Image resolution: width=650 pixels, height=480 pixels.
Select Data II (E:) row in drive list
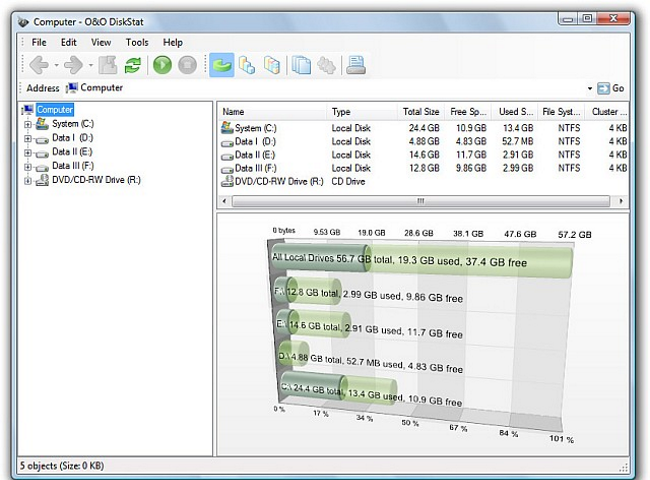coord(424,155)
